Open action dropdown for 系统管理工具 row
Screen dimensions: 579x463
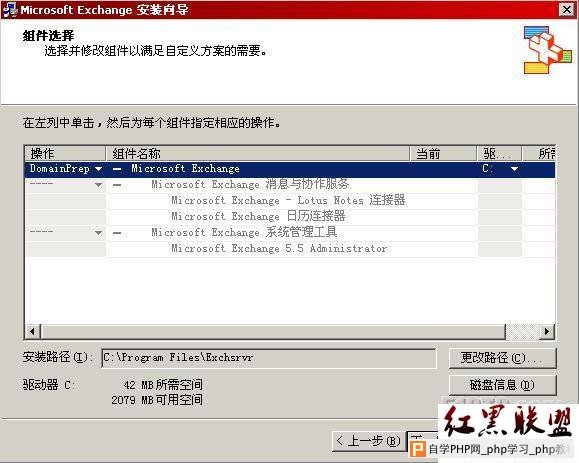point(98,233)
